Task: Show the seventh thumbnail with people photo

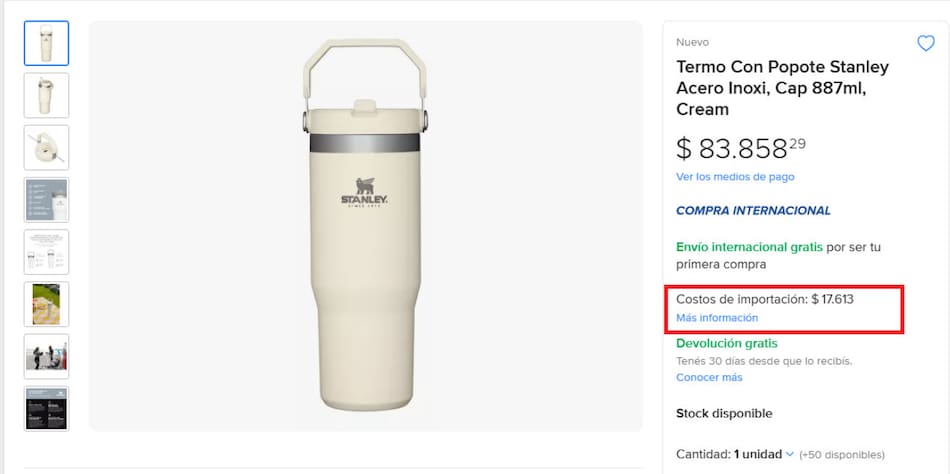Action: click(46, 356)
